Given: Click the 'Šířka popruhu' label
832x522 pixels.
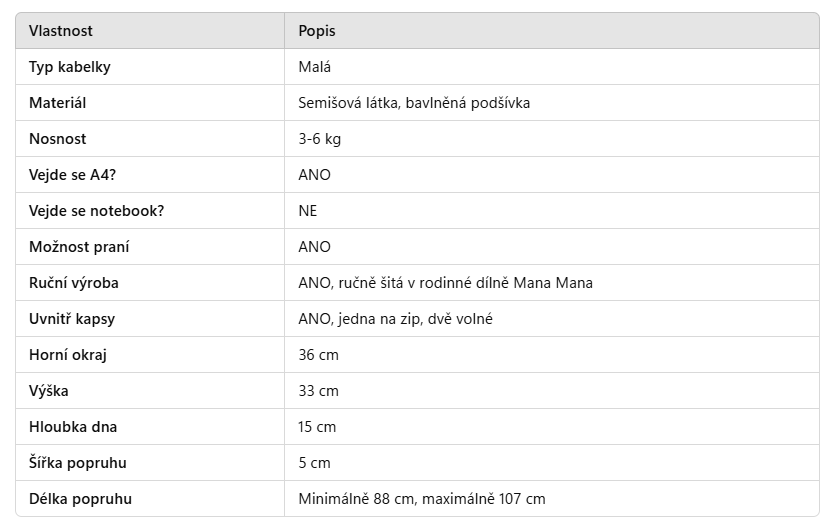Looking at the screenshot, I should (x=78, y=463).
